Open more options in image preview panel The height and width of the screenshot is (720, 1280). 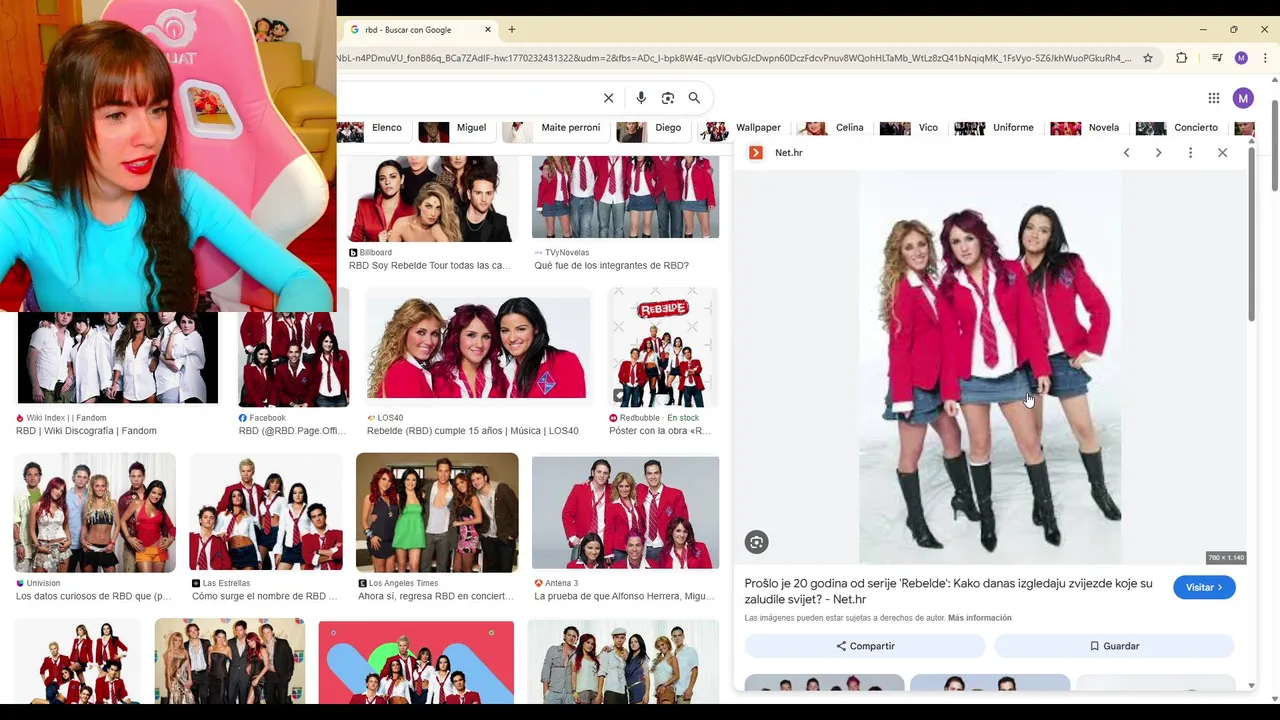pos(1190,153)
